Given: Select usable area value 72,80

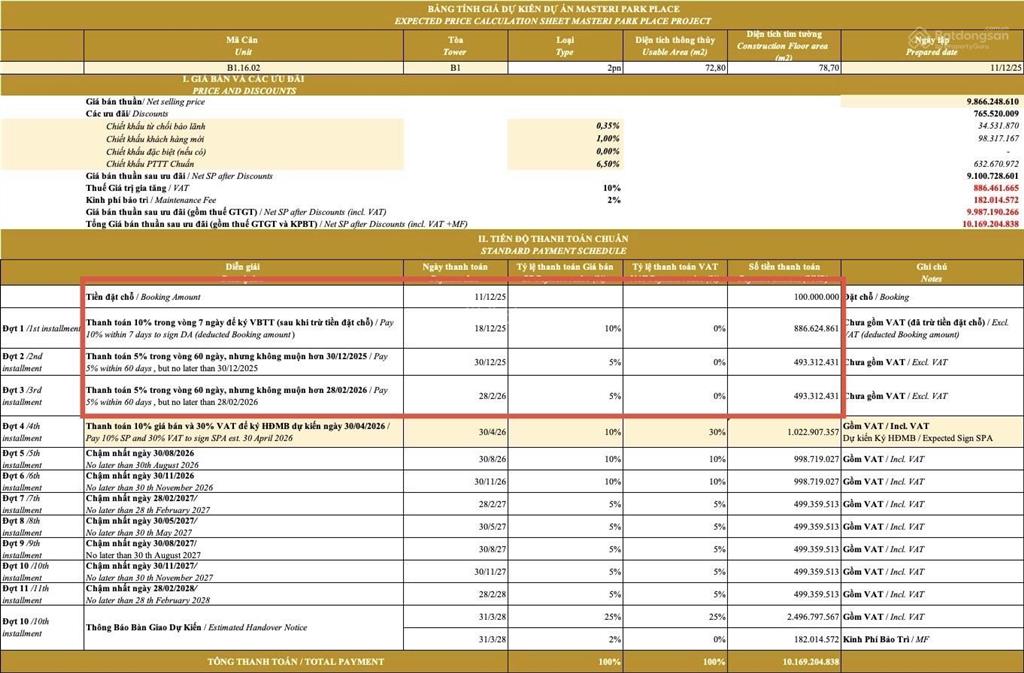Looking at the screenshot, I should click(675, 67).
